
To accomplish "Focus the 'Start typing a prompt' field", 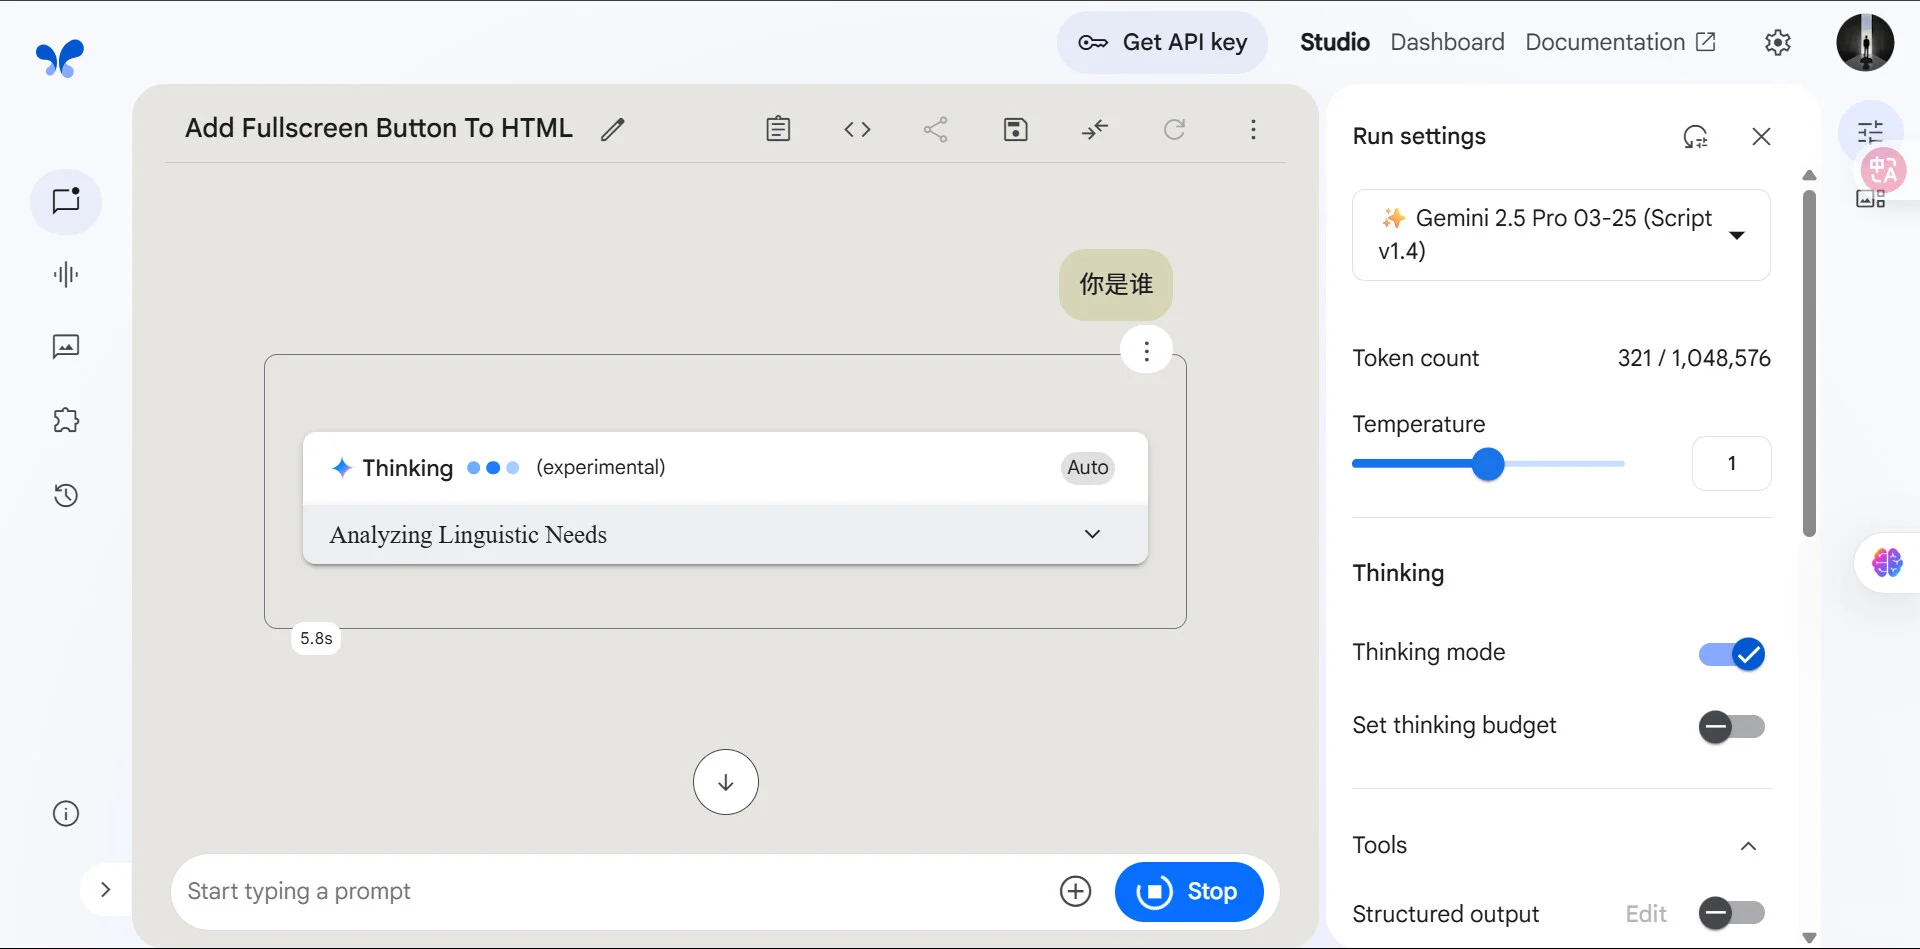I will 610,891.
